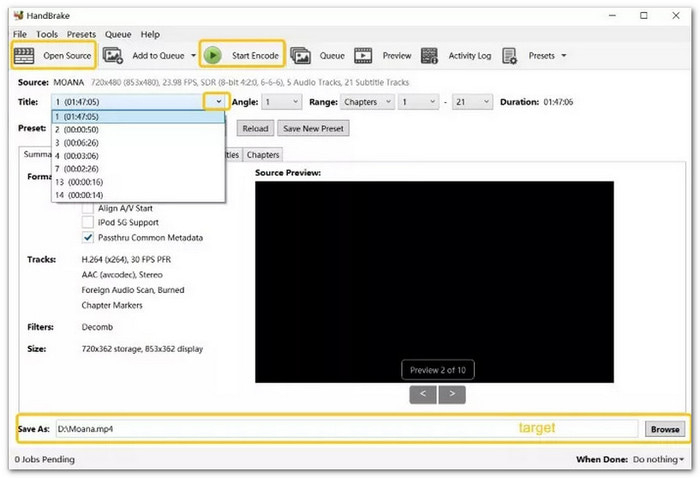Click the Duration value 01:47:06
Screen dimensions: 700x478
(558, 102)
